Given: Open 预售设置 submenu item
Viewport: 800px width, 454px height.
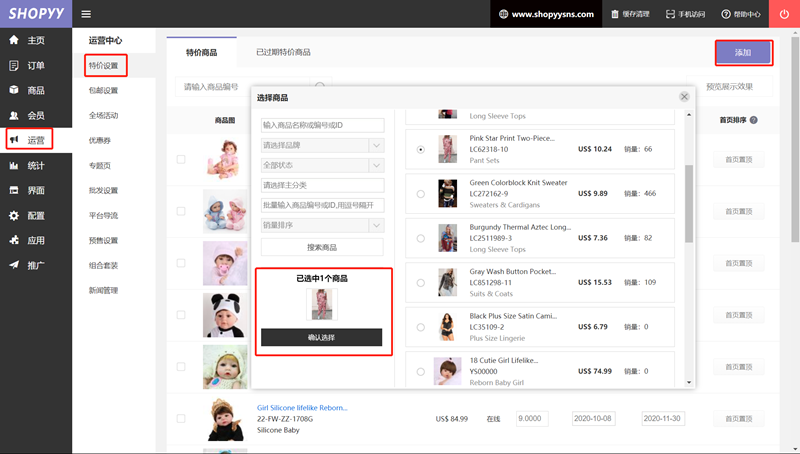Looking at the screenshot, I should [x=104, y=240].
